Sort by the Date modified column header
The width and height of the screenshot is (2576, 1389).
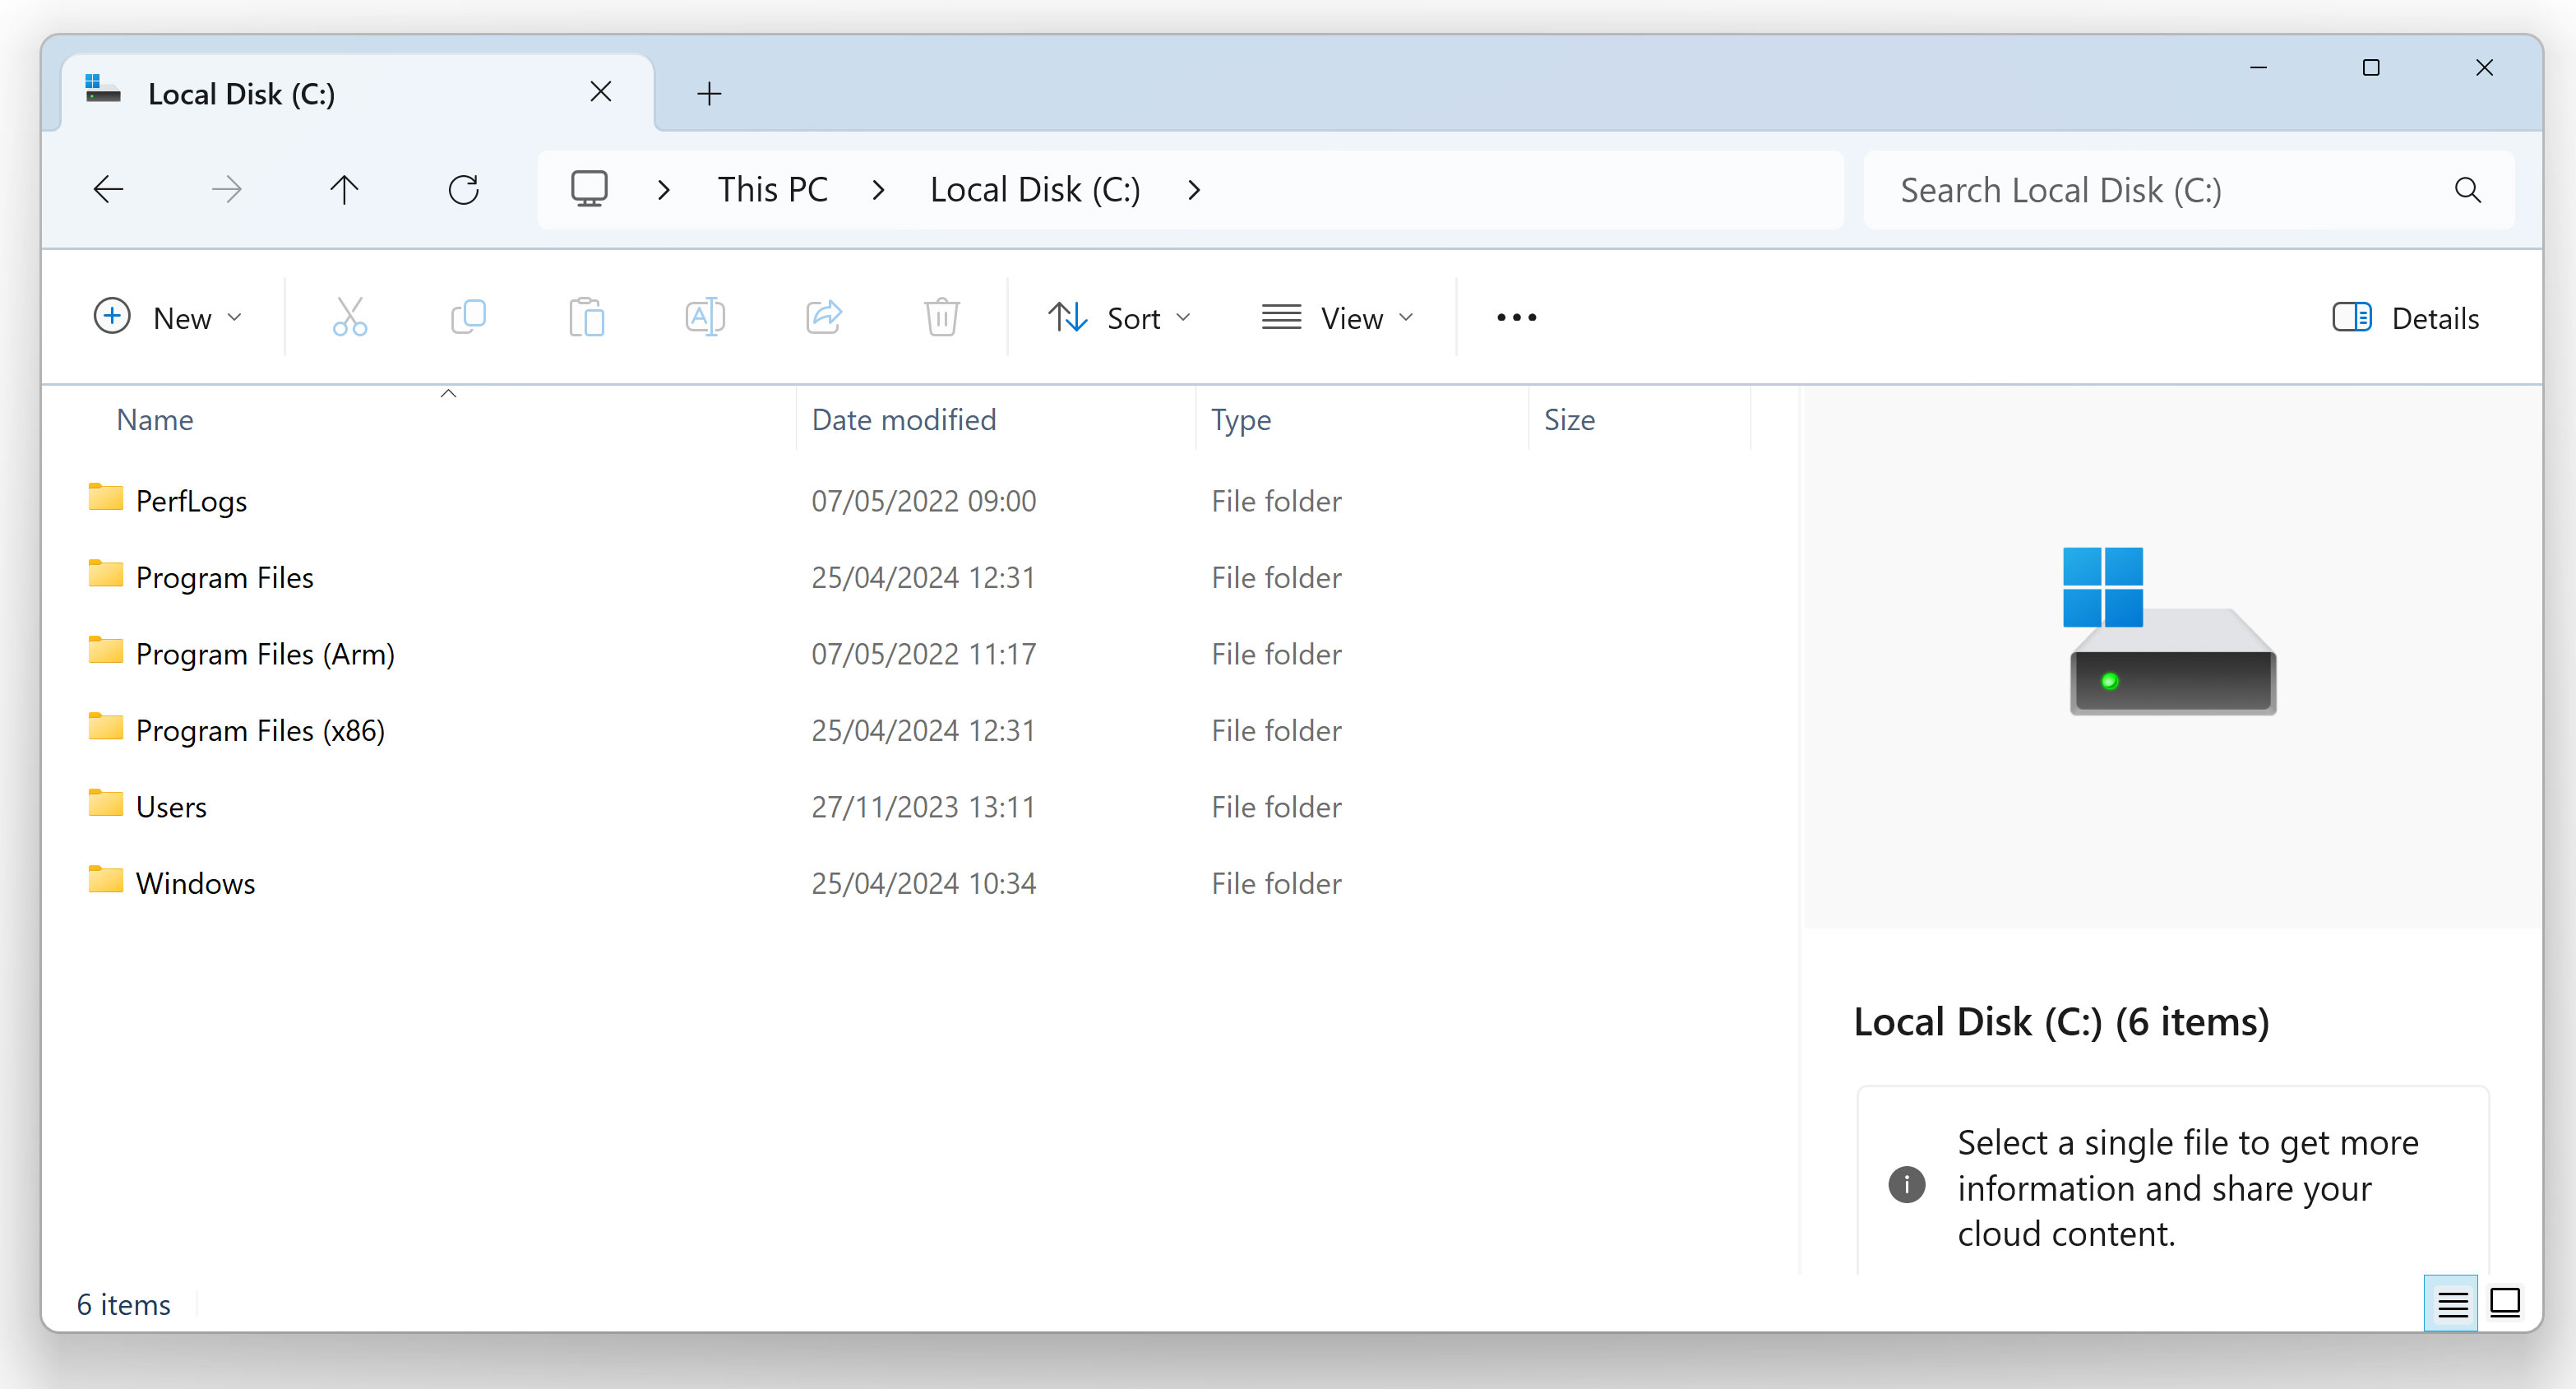point(903,420)
